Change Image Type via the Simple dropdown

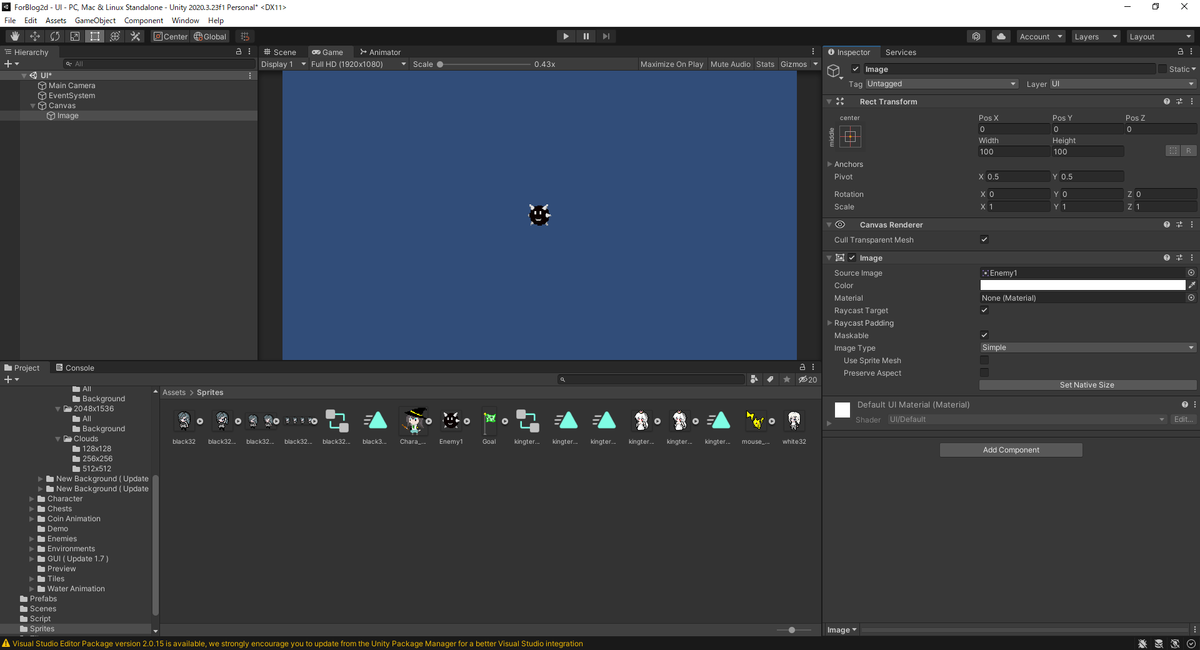pos(1085,347)
